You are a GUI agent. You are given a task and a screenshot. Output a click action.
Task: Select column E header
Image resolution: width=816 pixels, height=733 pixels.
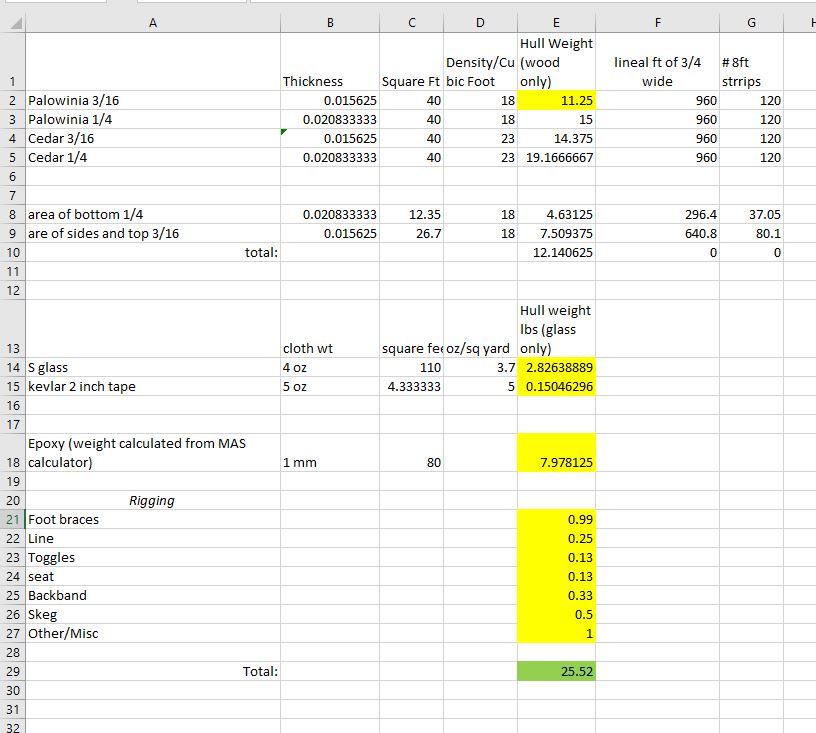click(556, 23)
